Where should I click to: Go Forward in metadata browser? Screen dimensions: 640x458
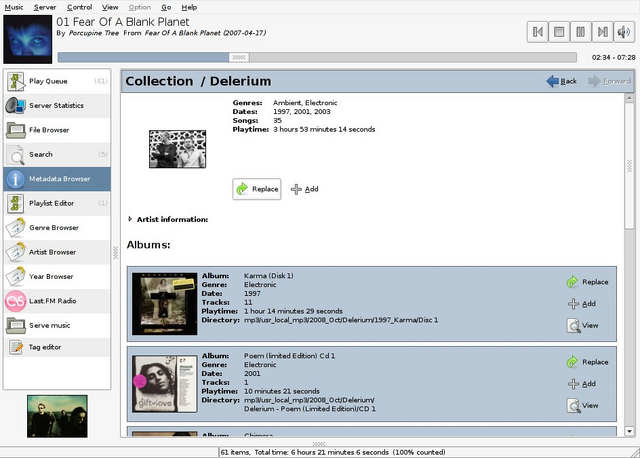tap(610, 81)
